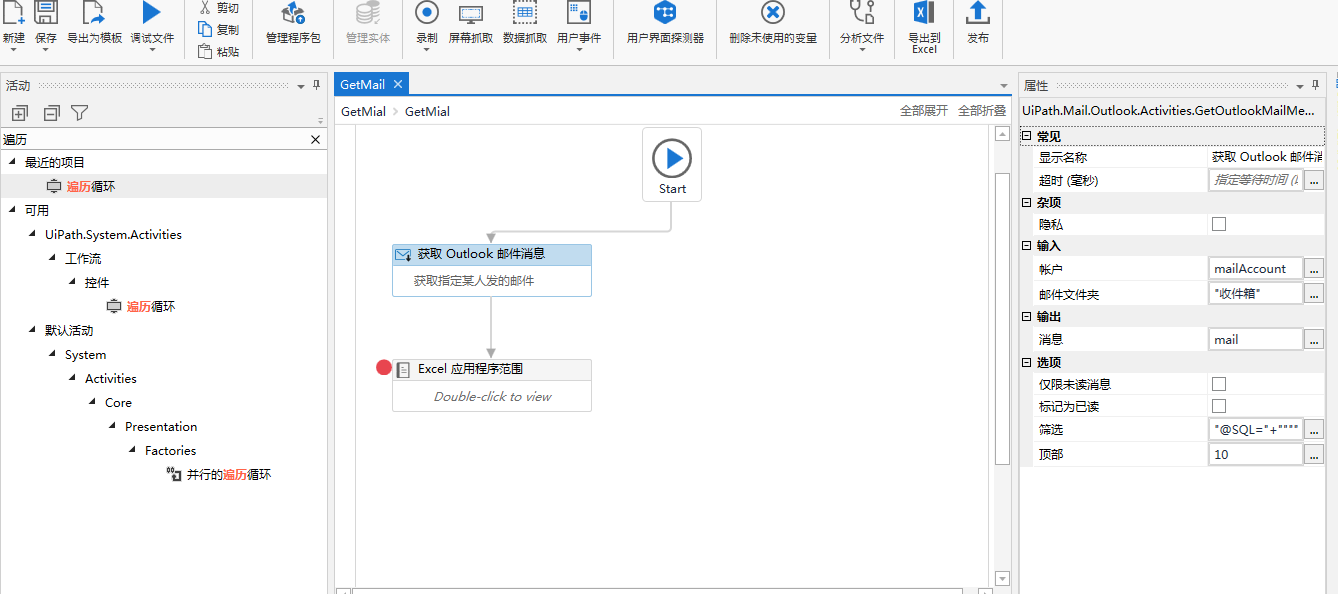This screenshot has height=594, width=1338.
Task: Collapse the 输入 property section
Action: click(x=1026, y=245)
